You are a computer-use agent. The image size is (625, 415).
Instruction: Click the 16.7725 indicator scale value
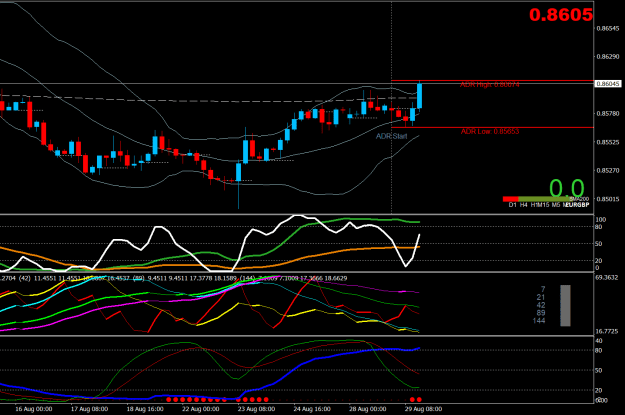pyautogui.click(x=607, y=331)
